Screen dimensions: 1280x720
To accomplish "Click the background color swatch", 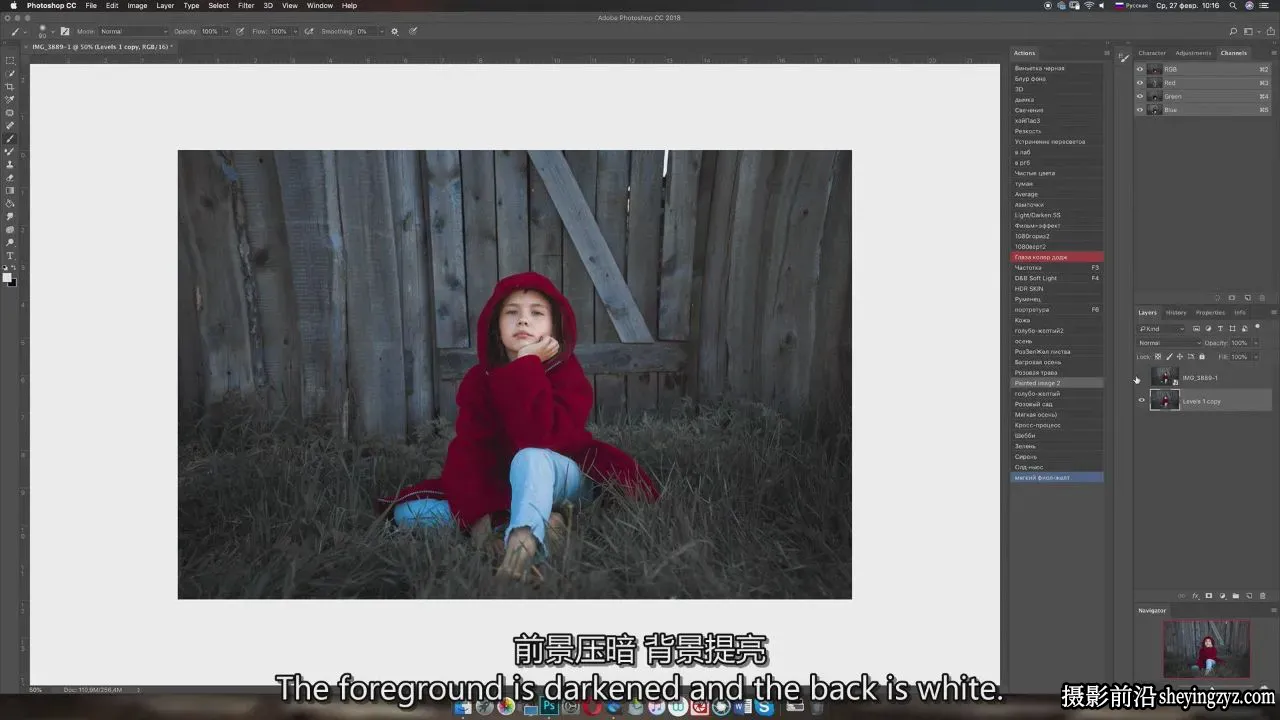I will point(13,282).
